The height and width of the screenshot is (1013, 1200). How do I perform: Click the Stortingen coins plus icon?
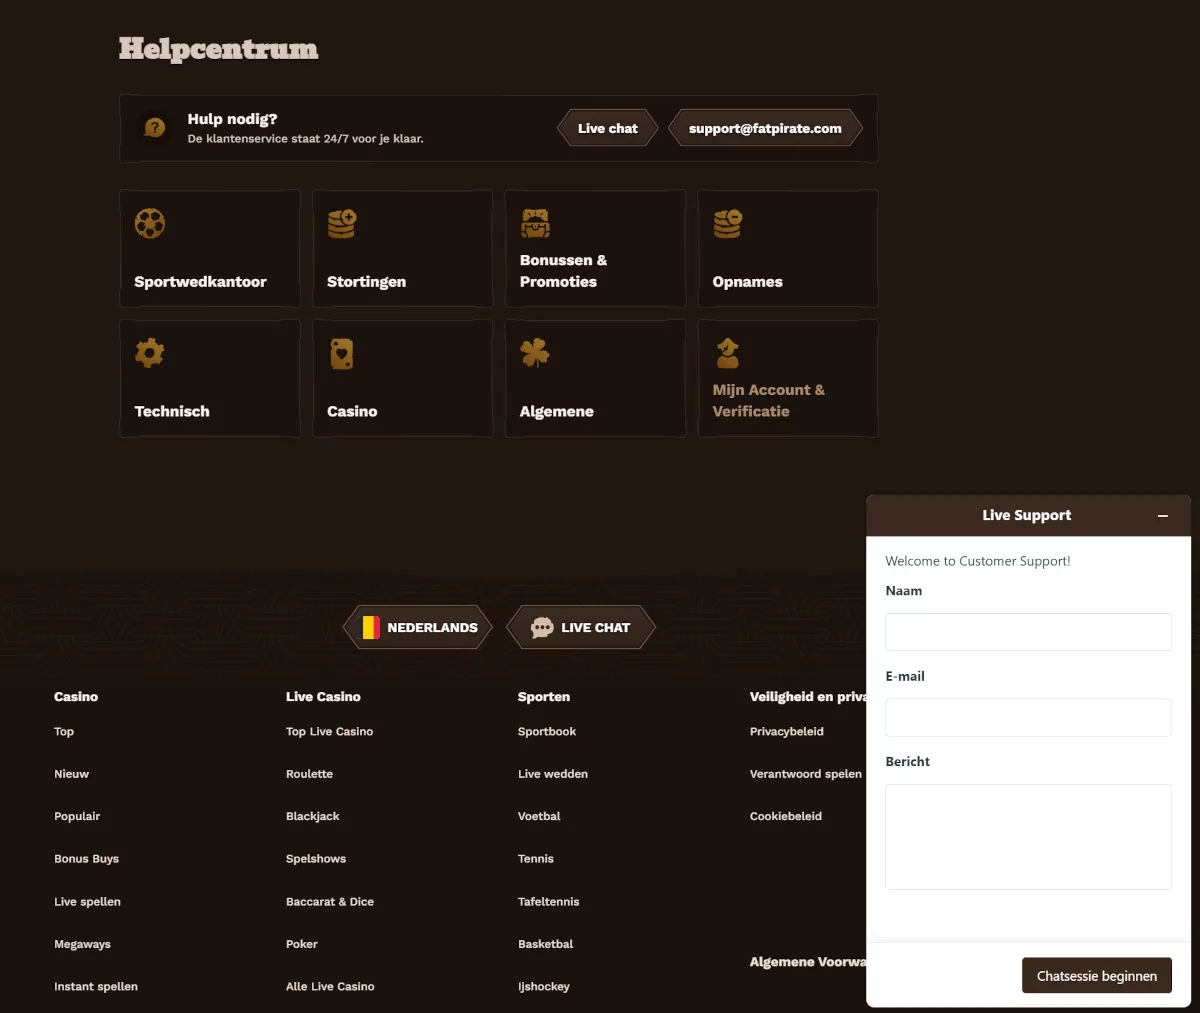point(342,223)
